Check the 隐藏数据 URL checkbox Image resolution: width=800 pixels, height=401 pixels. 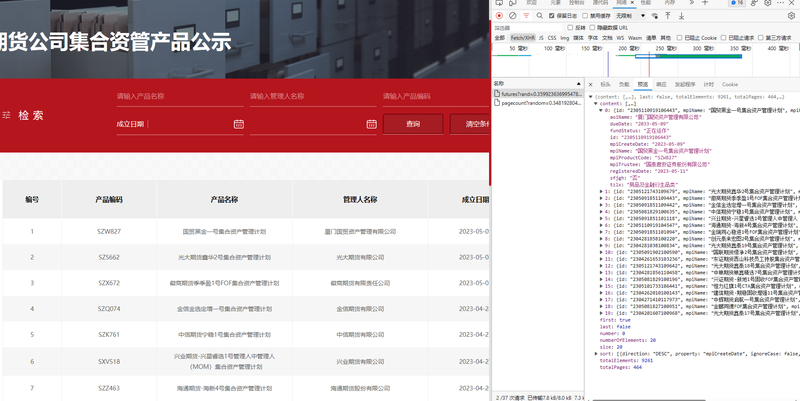pos(592,28)
